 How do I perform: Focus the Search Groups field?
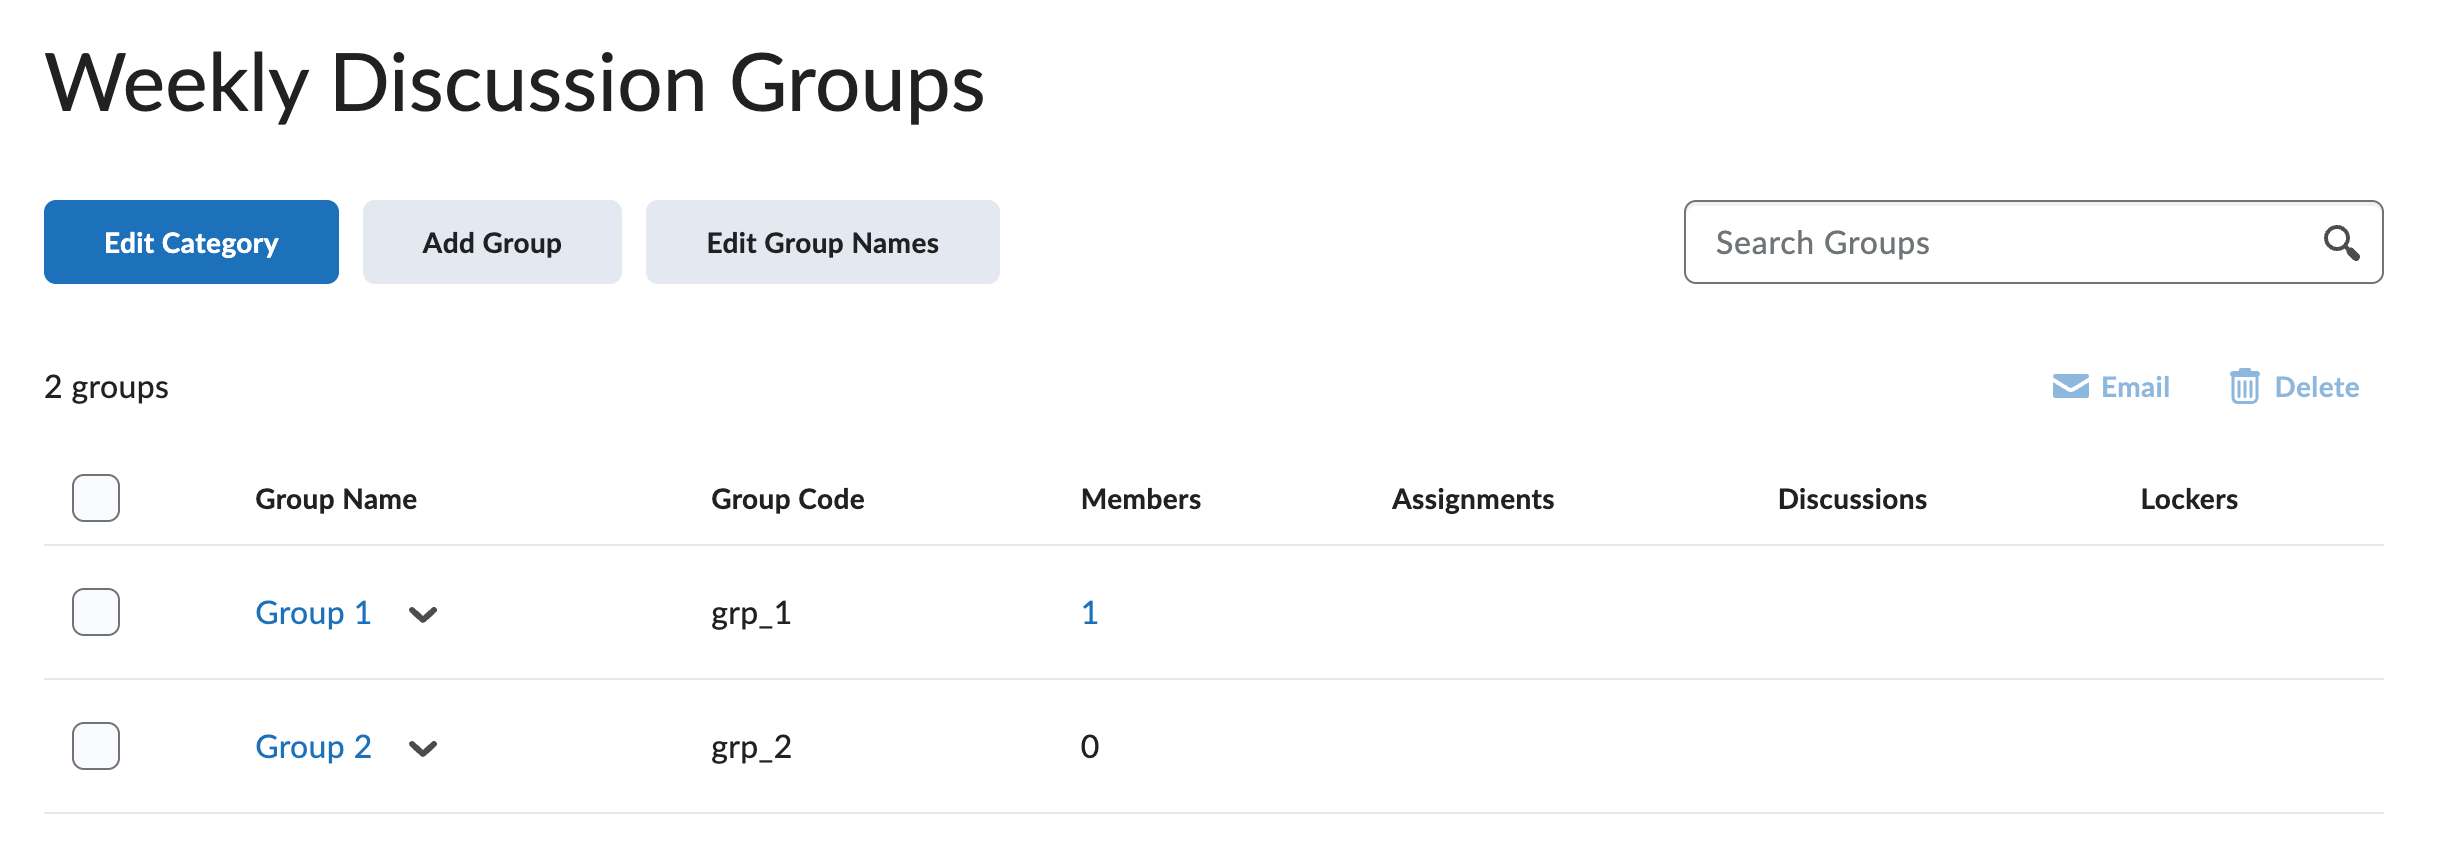2033,242
